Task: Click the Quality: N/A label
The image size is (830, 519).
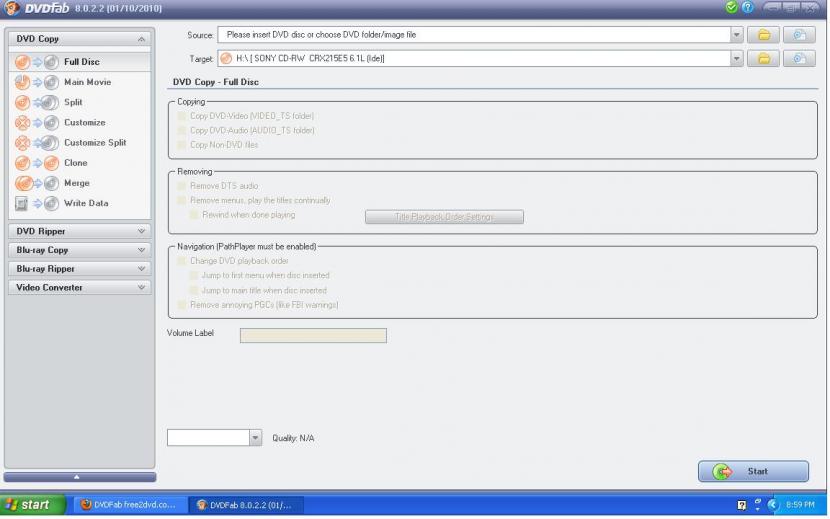Action: (x=294, y=439)
